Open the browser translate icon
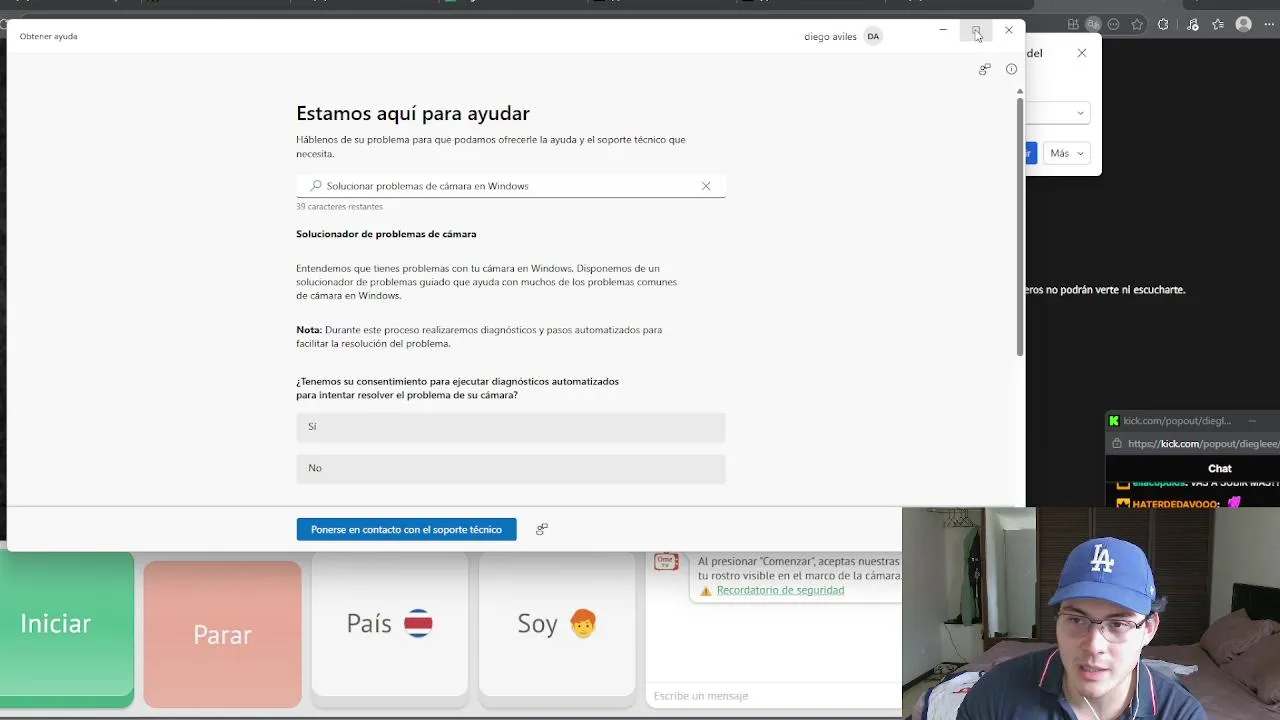 pyautogui.click(x=1094, y=24)
